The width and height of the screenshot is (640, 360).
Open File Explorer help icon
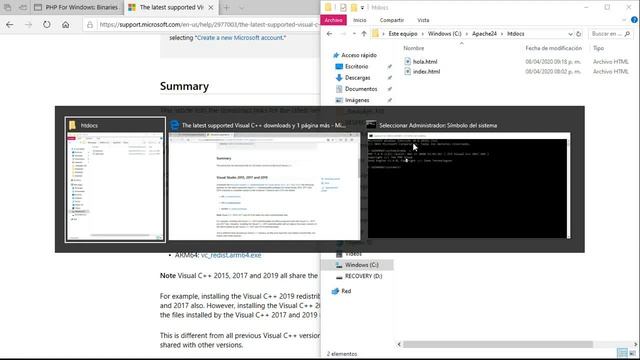(634, 20)
